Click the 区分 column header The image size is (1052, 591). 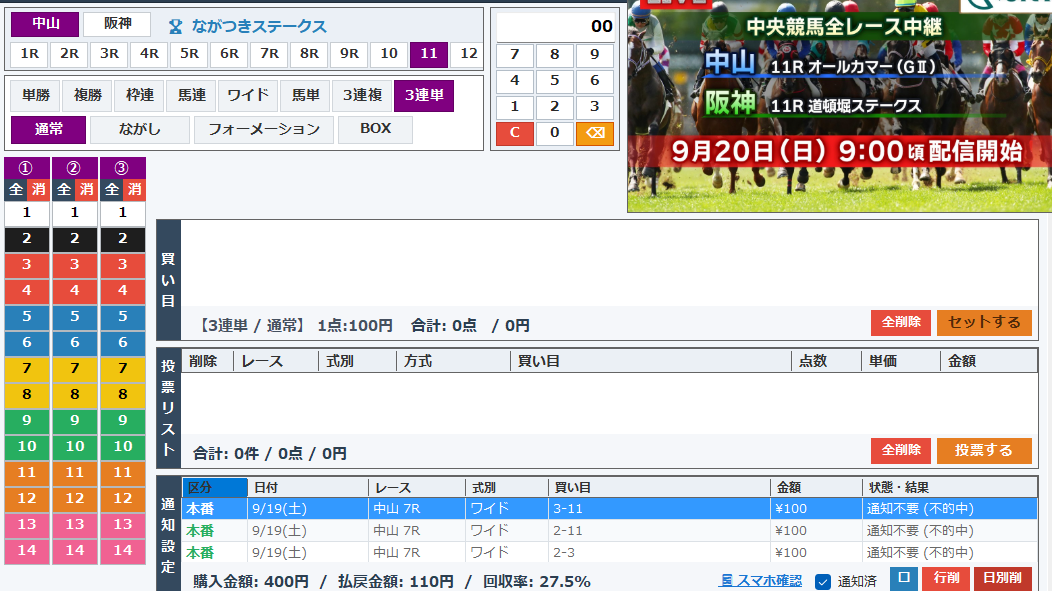click(215, 488)
